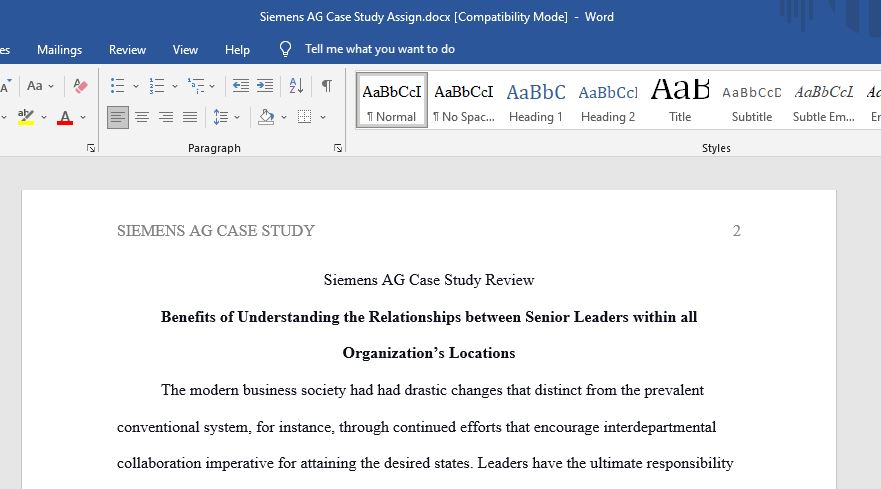
Task: Apply multilevel list formatting
Action: pyautogui.click(x=196, y=86)
